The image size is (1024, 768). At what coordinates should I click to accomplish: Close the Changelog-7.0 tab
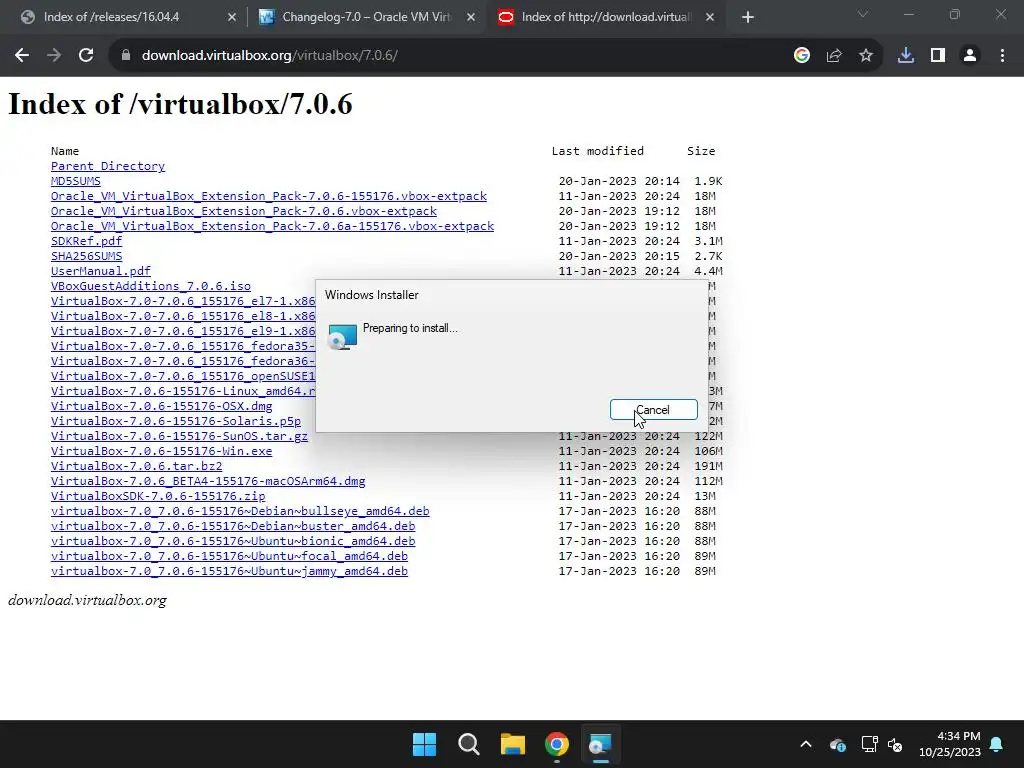tap(471, 18)
